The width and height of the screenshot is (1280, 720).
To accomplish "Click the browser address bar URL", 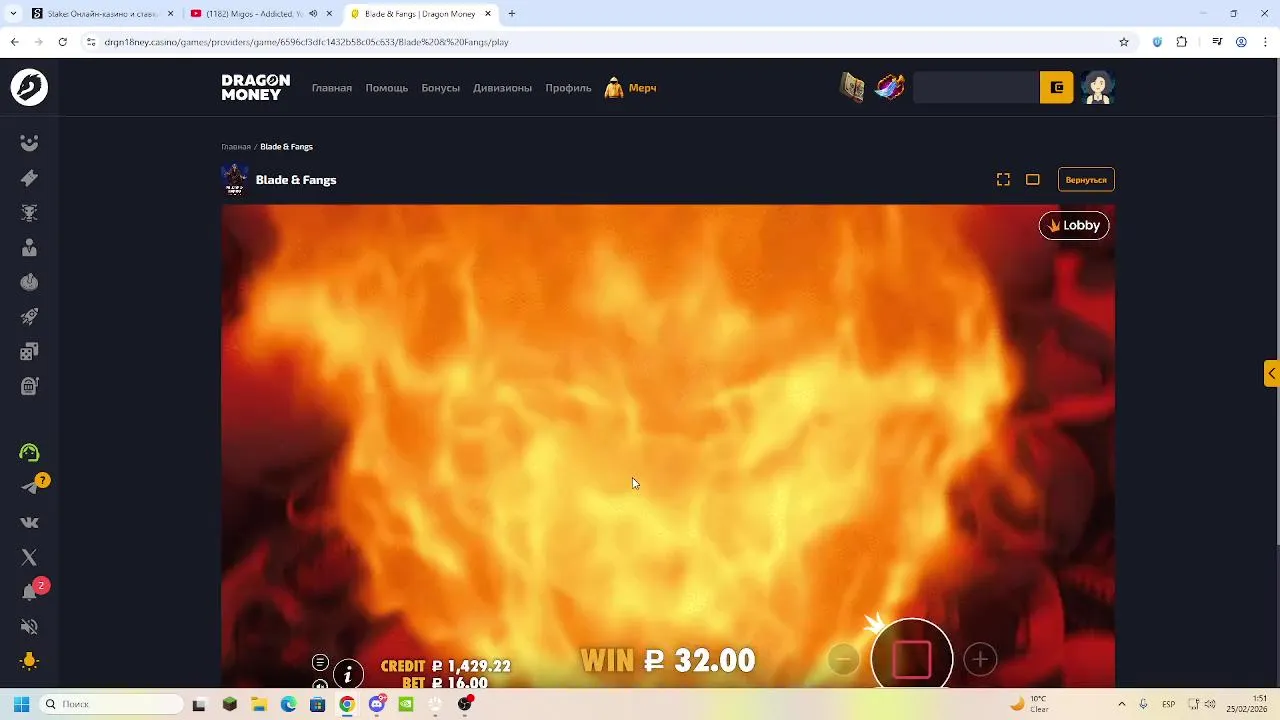I will click(306, 42).
